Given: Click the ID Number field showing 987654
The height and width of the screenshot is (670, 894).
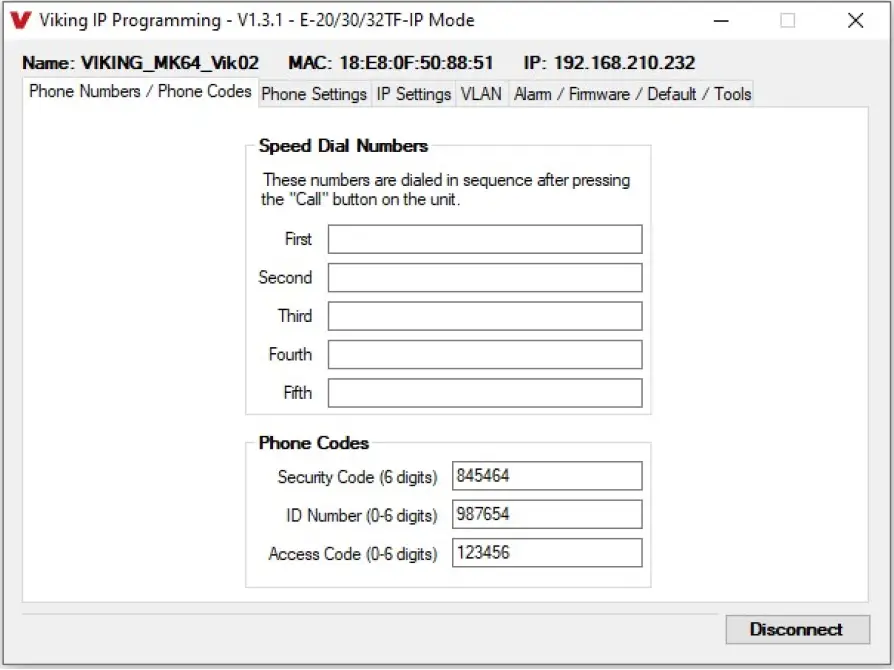Looking at the screenshot, I should tap(547, 514).
